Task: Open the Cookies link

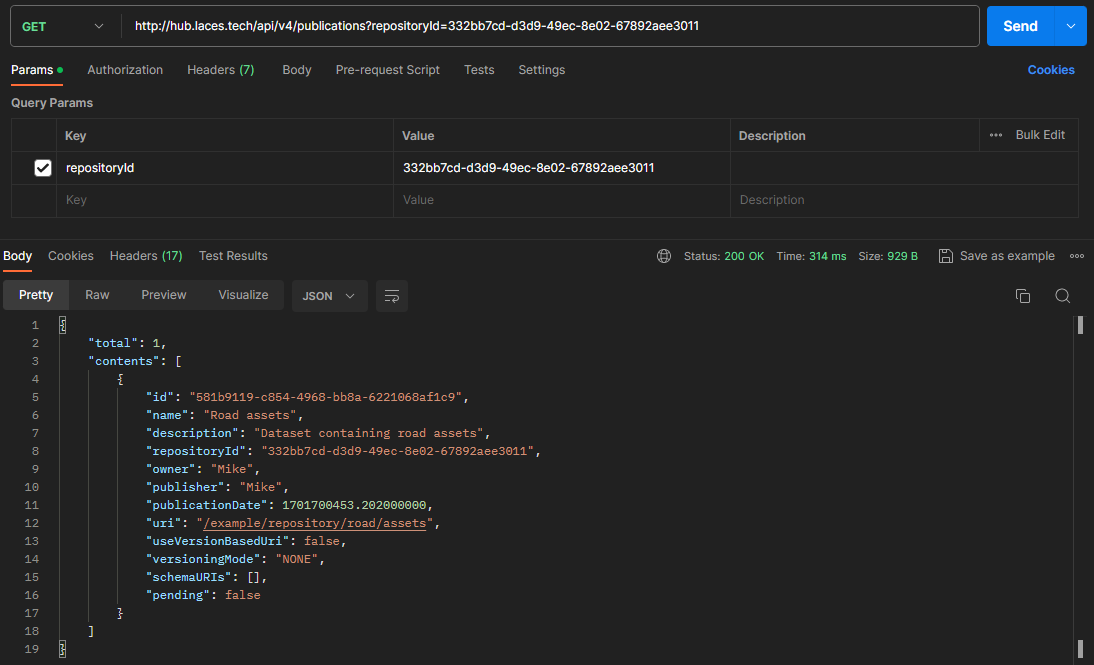Action: tap(1051, 70)
